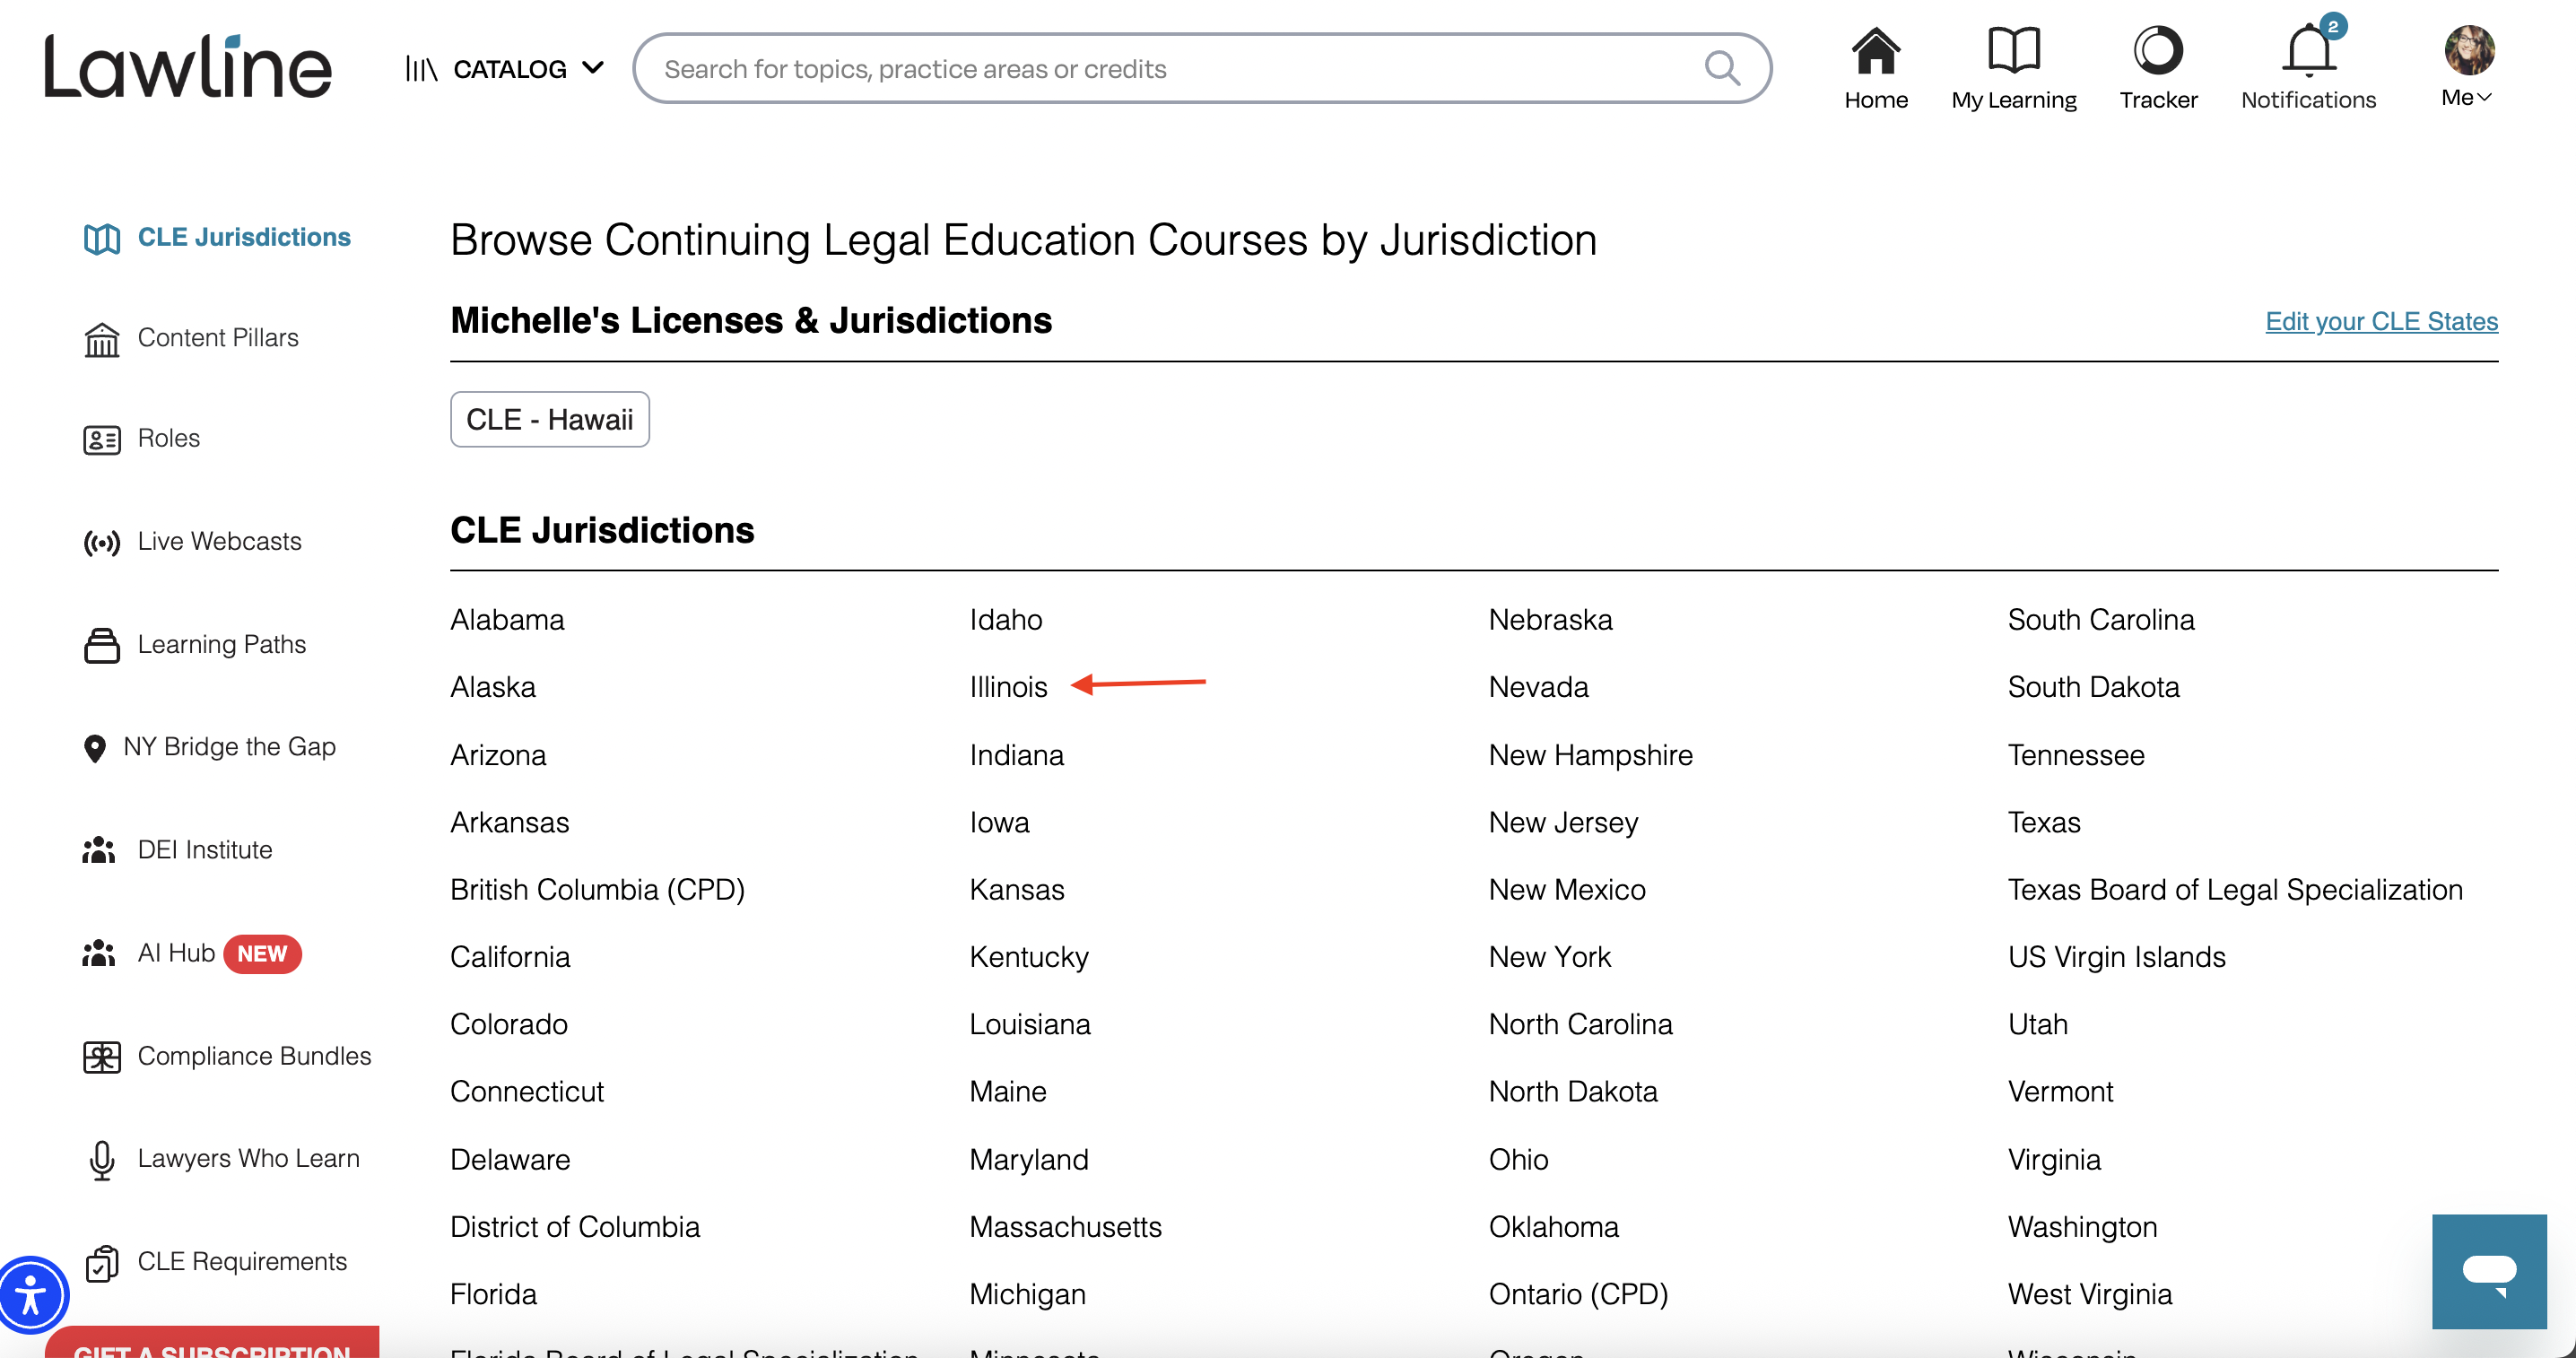
Task: Open Roles sidebar item
Action: click(169, 438)
